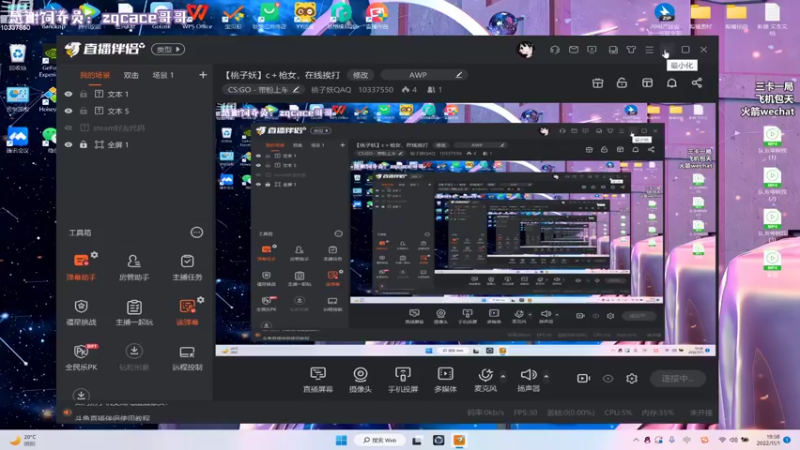Add a 多媒体 media source
This screenshot has width=800, height=450.
coord(445,380)
